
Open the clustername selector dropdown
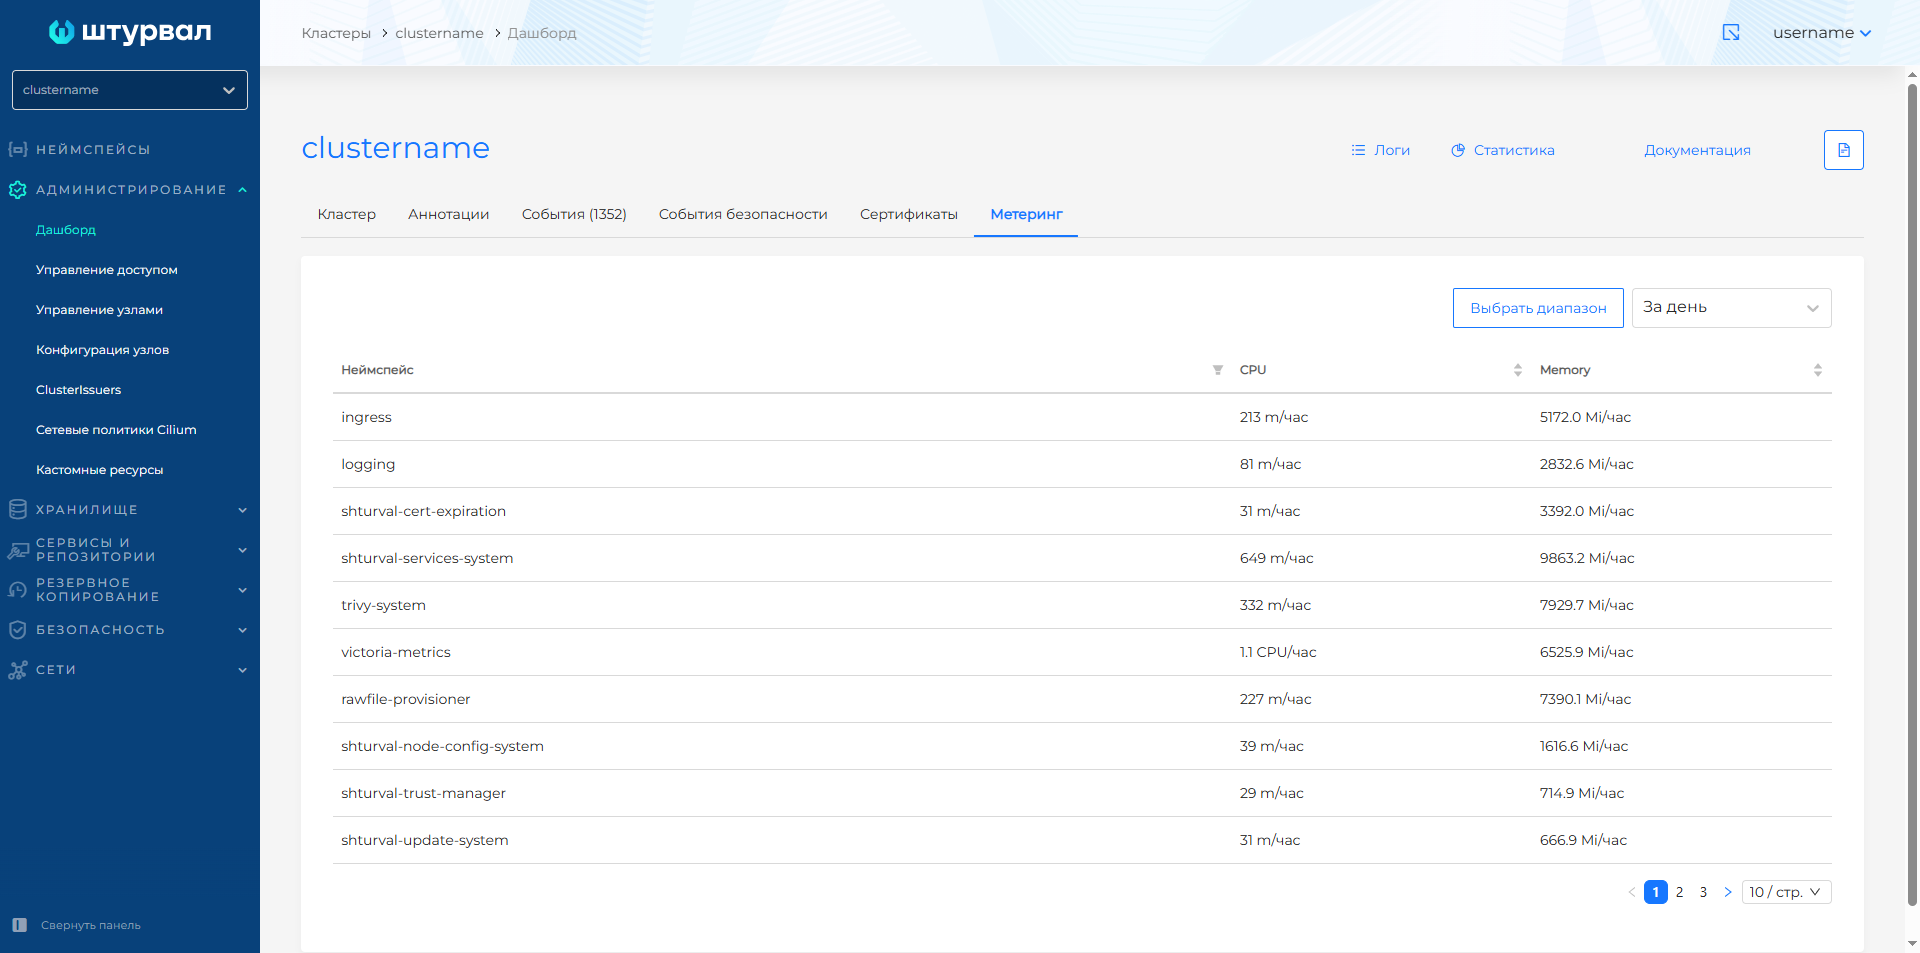[x=130, y=90]
